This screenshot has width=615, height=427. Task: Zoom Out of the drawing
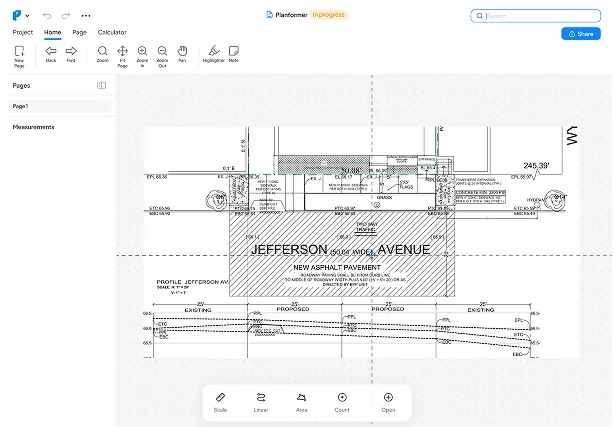162,51
